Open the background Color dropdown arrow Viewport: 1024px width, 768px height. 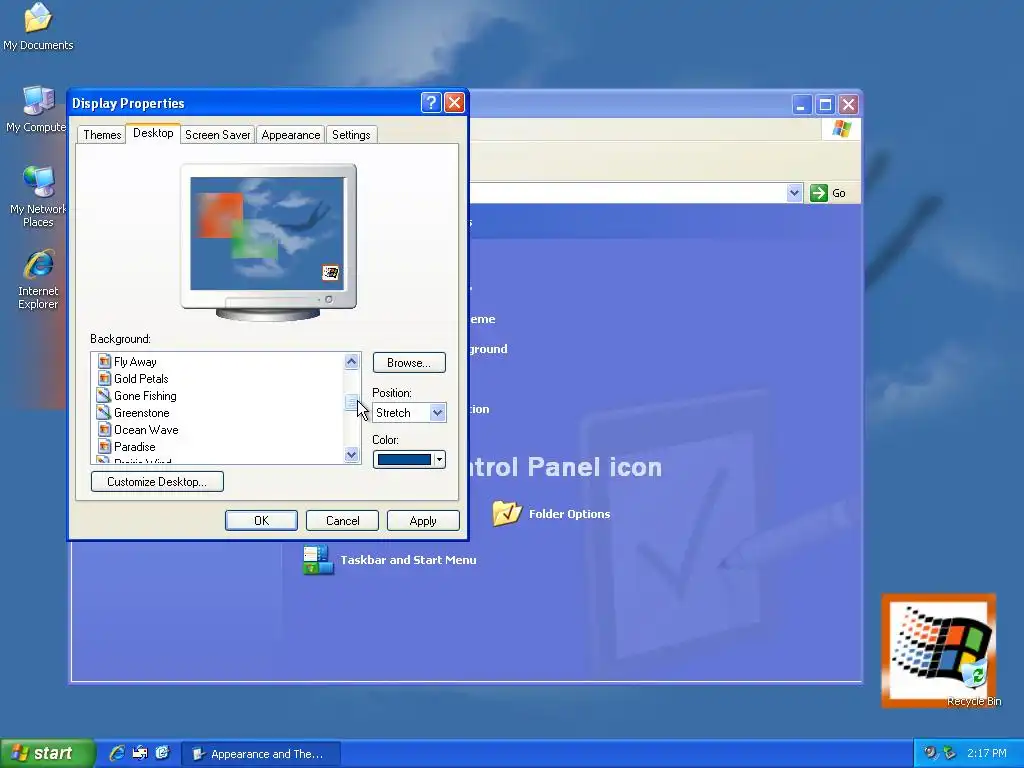point(440,460)
